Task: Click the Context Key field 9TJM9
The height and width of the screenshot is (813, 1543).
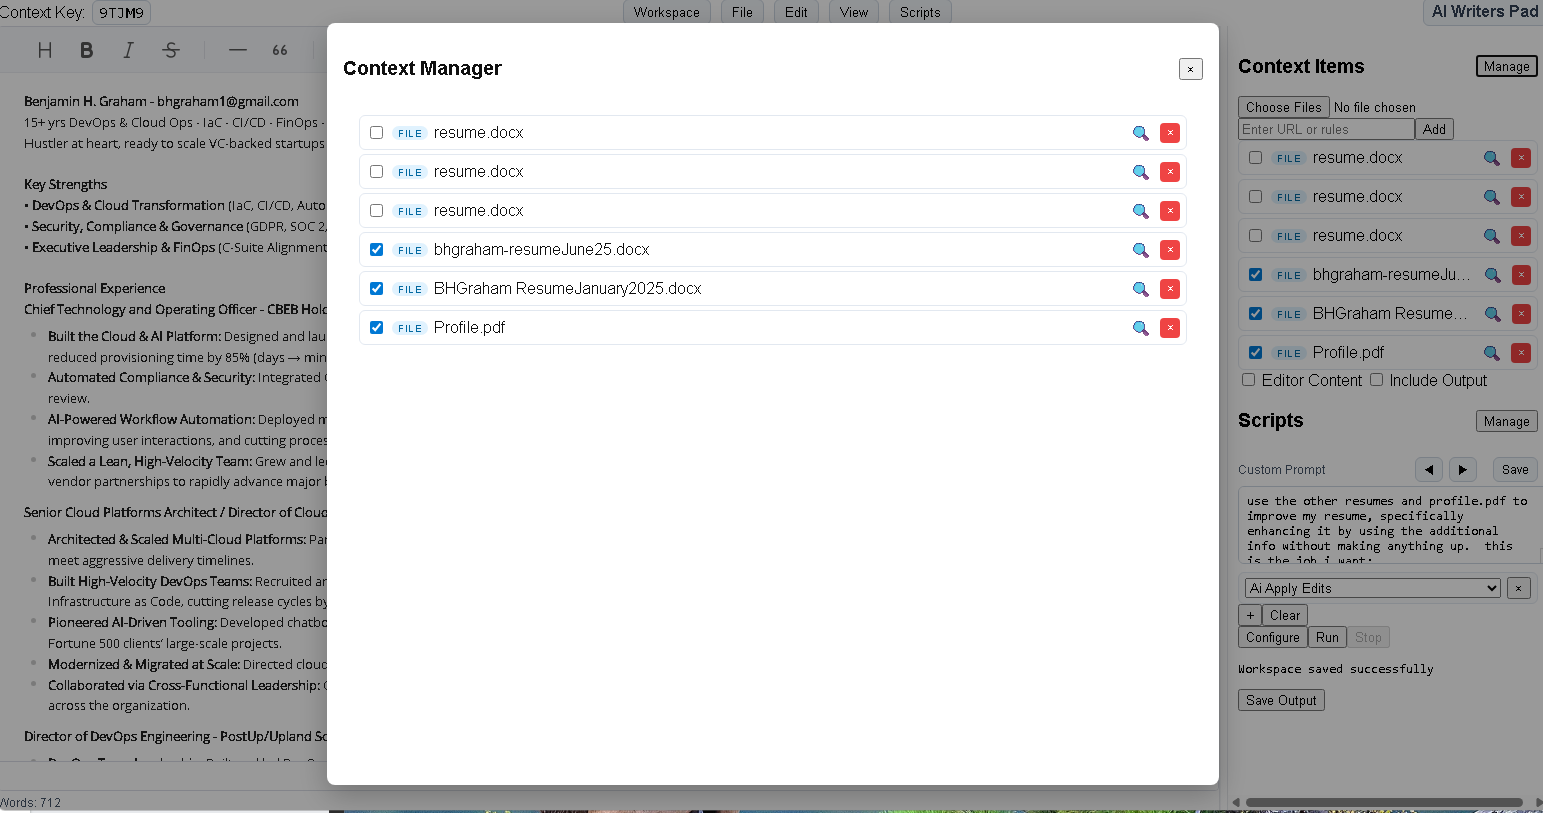Action: pyautogui.click(x=121, y=13)
